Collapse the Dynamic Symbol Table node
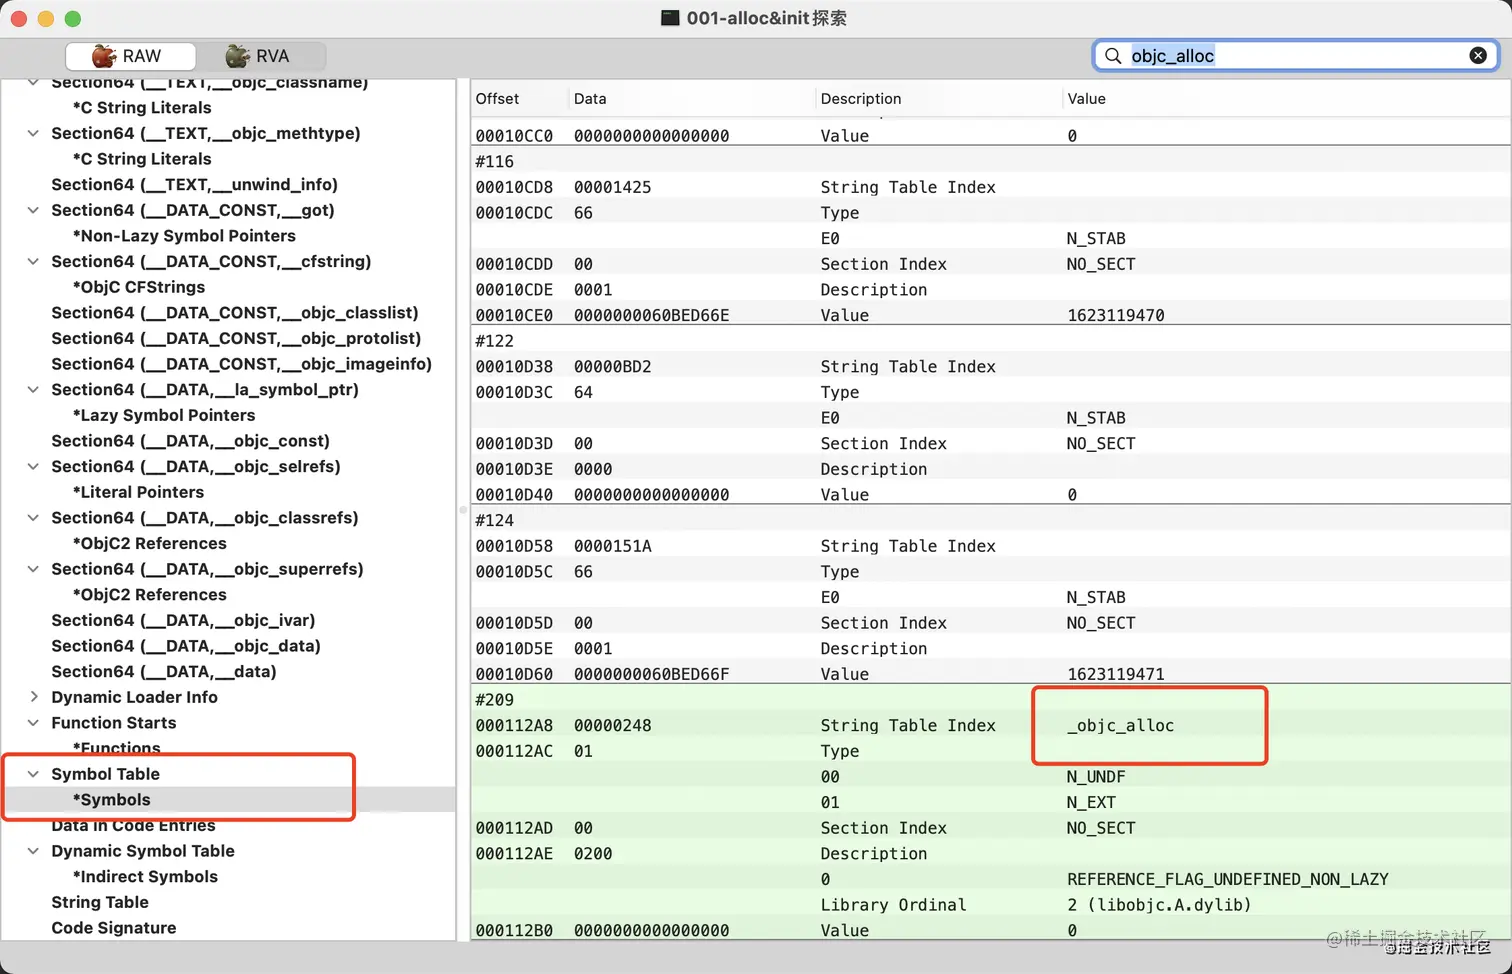Screen dimensions: 1512x974 coord(33,851)
